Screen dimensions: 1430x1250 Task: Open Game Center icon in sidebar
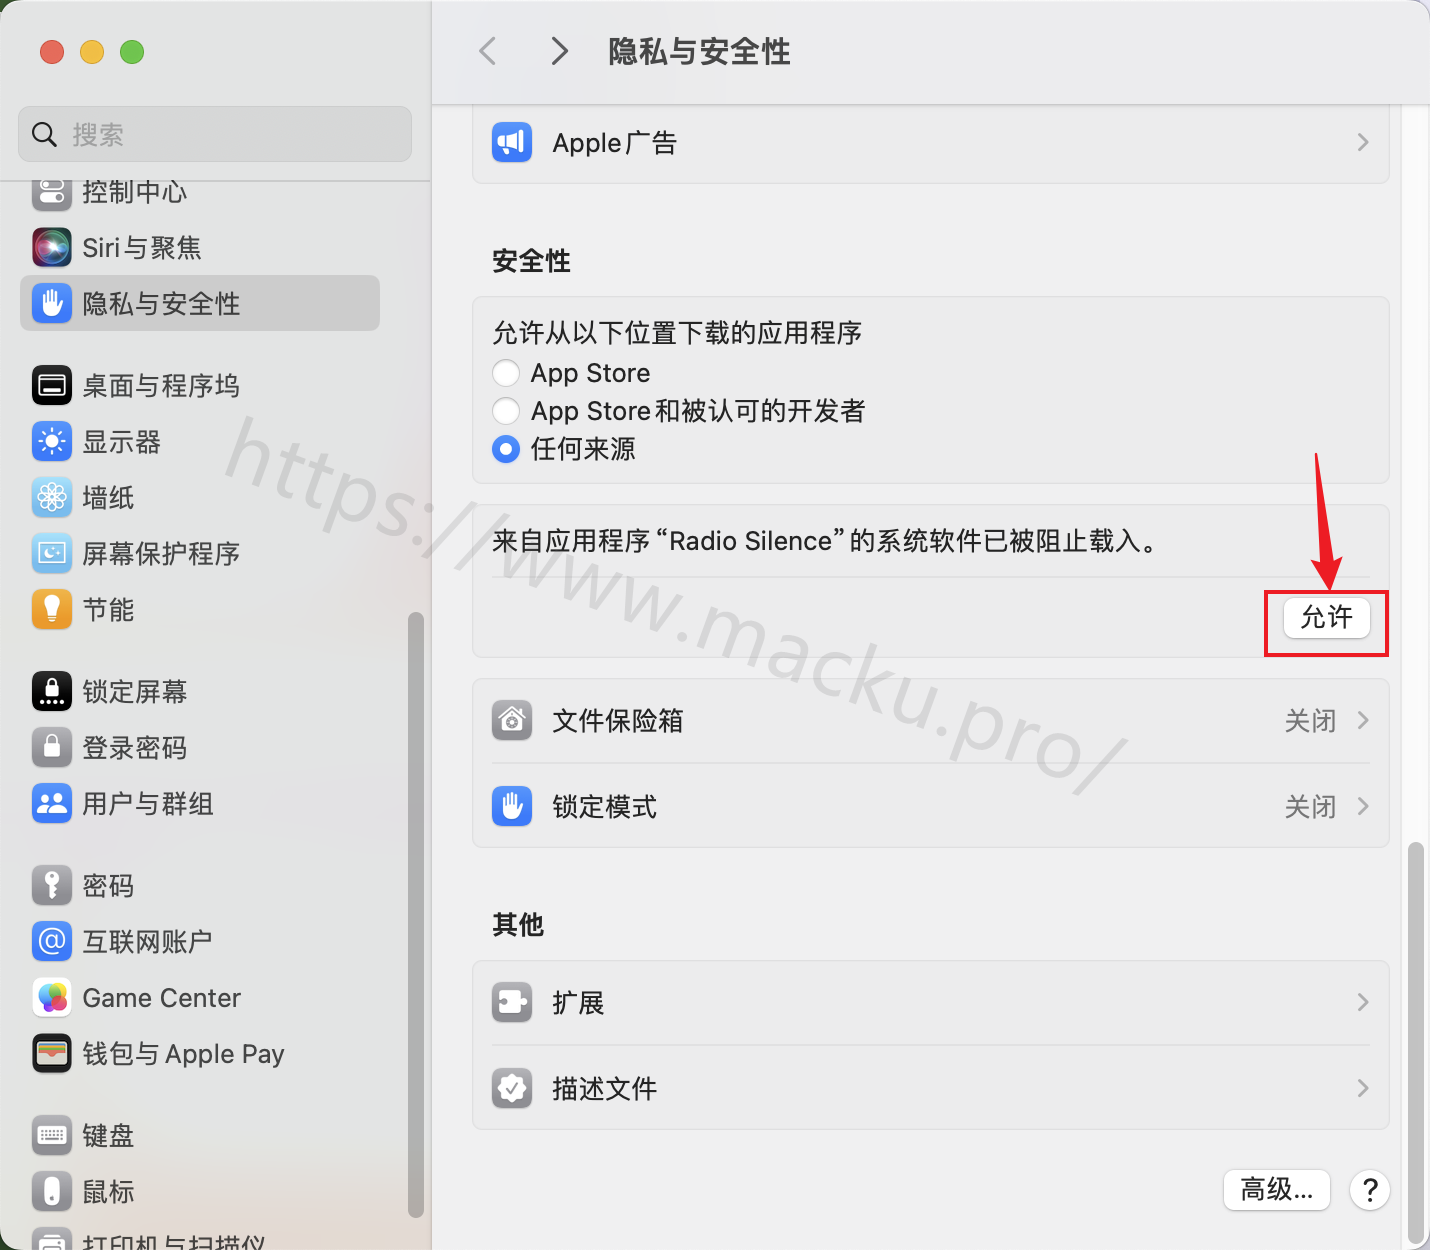point(52,997)
